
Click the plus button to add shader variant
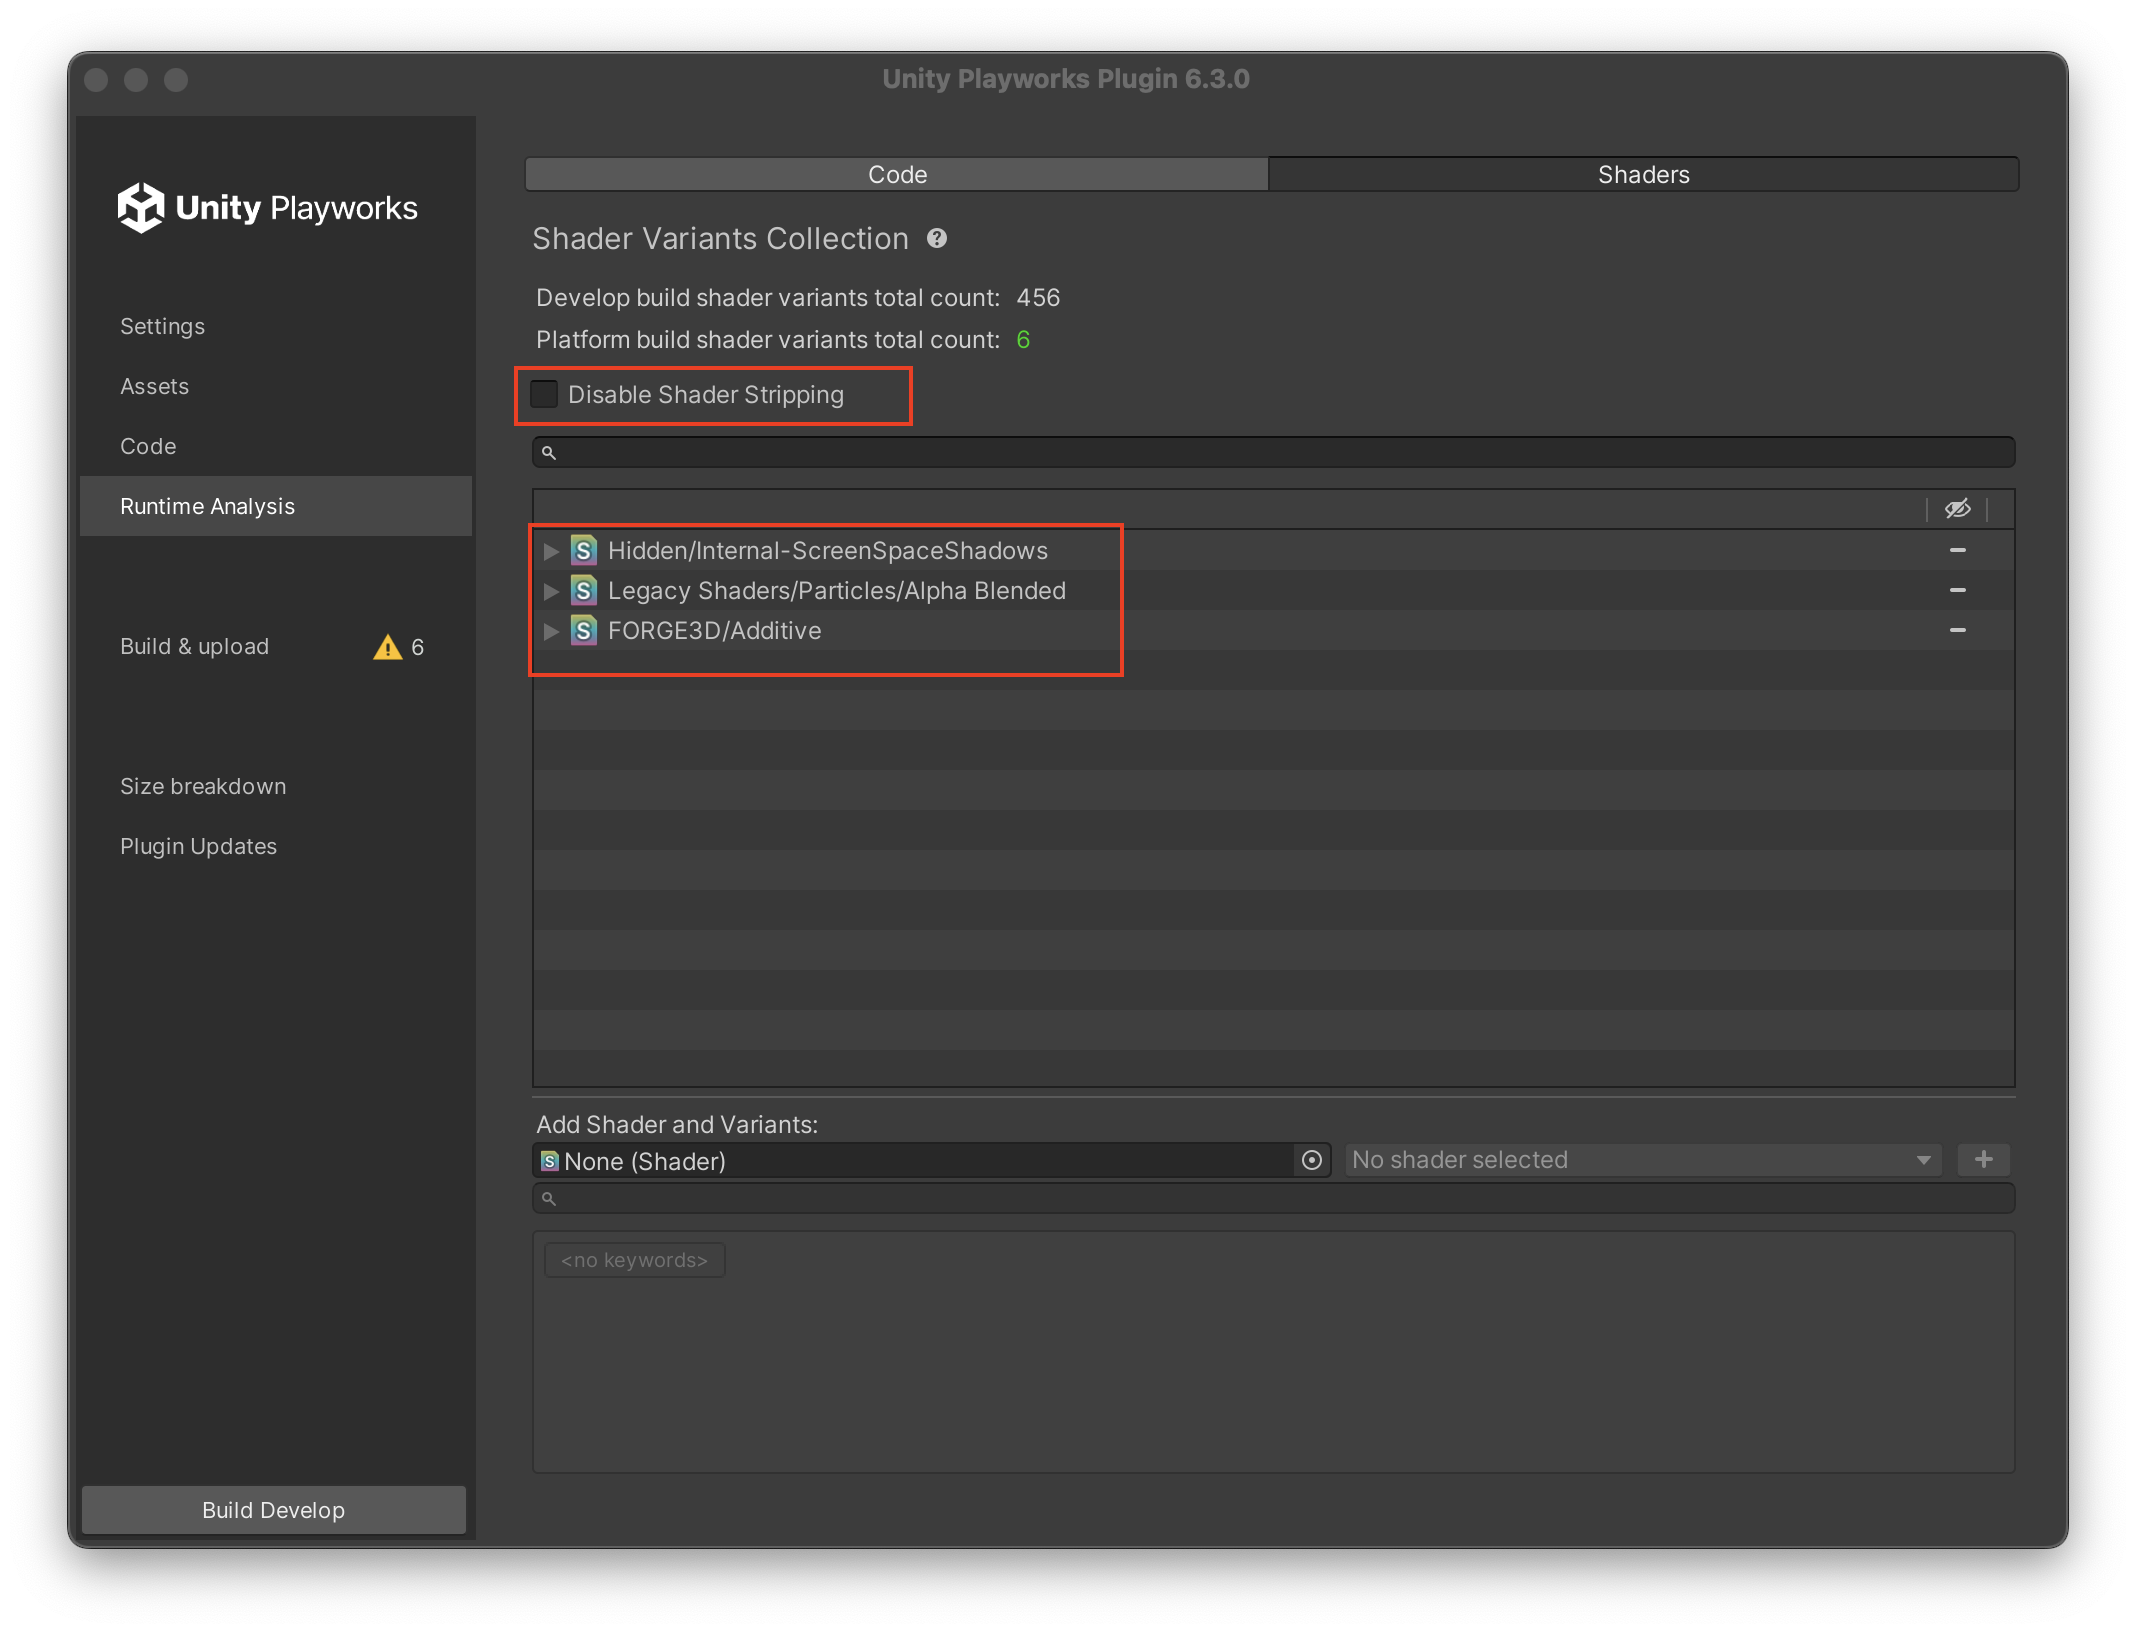pos(1984,1160)
